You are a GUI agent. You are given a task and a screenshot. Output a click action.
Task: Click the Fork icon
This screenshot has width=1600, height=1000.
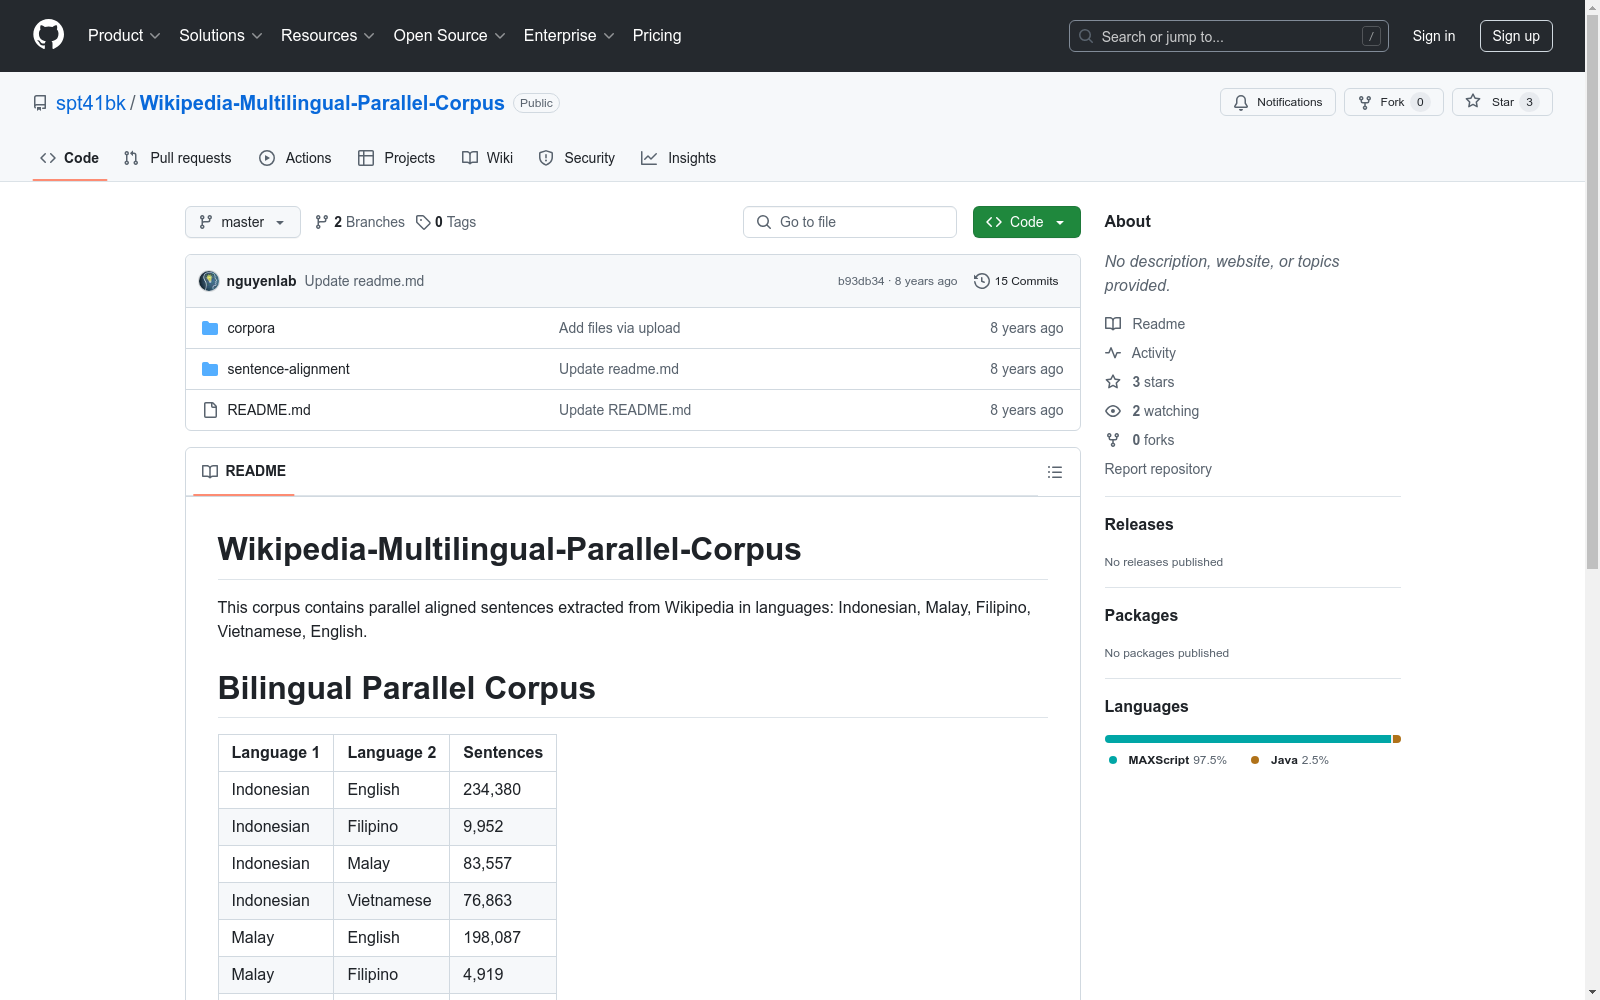[x=1365, y=102]
